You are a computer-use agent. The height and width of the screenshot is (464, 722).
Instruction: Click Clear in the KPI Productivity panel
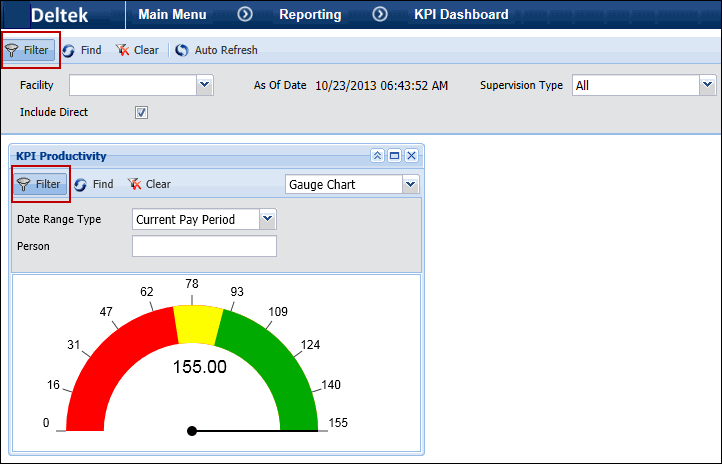tap(149, 184)
